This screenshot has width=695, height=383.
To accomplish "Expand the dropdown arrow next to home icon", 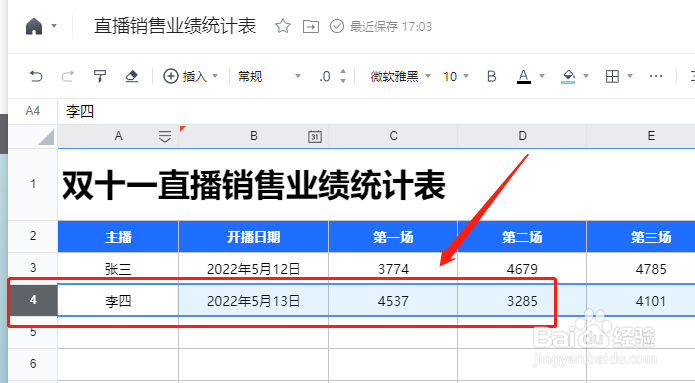I will tap(54, 26).
